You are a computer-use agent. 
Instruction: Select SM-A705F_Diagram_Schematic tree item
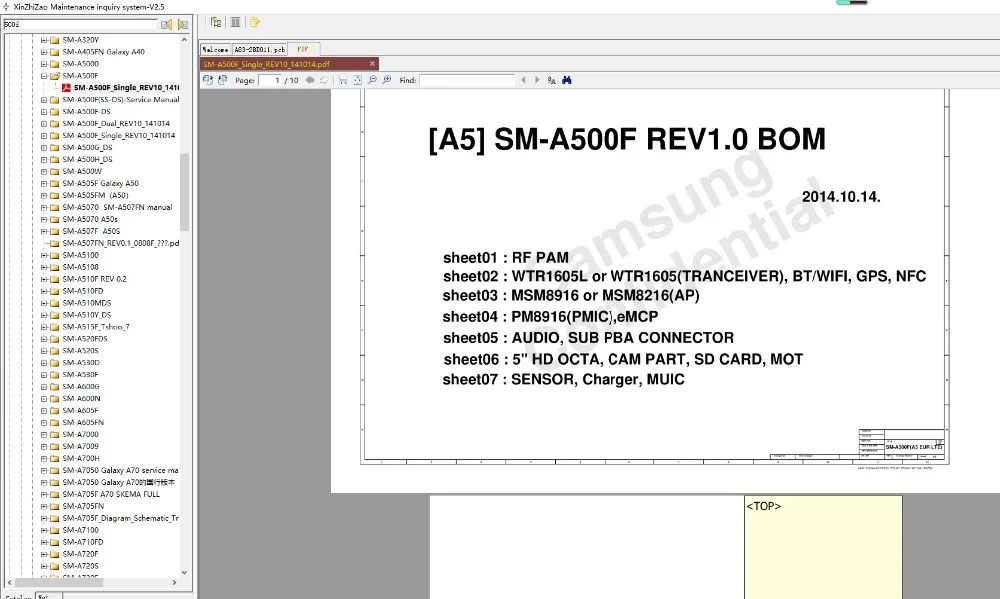point(121,518)
